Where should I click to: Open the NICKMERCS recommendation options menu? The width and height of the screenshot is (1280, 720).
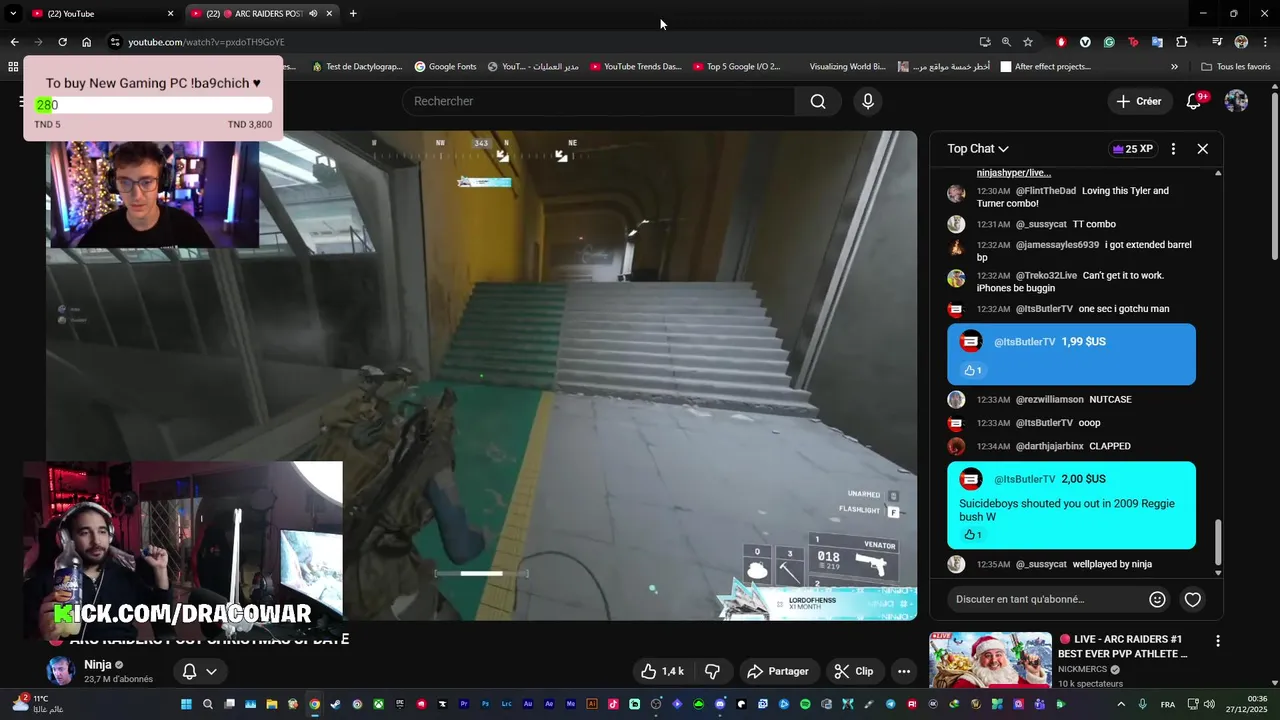[1217, 640]
